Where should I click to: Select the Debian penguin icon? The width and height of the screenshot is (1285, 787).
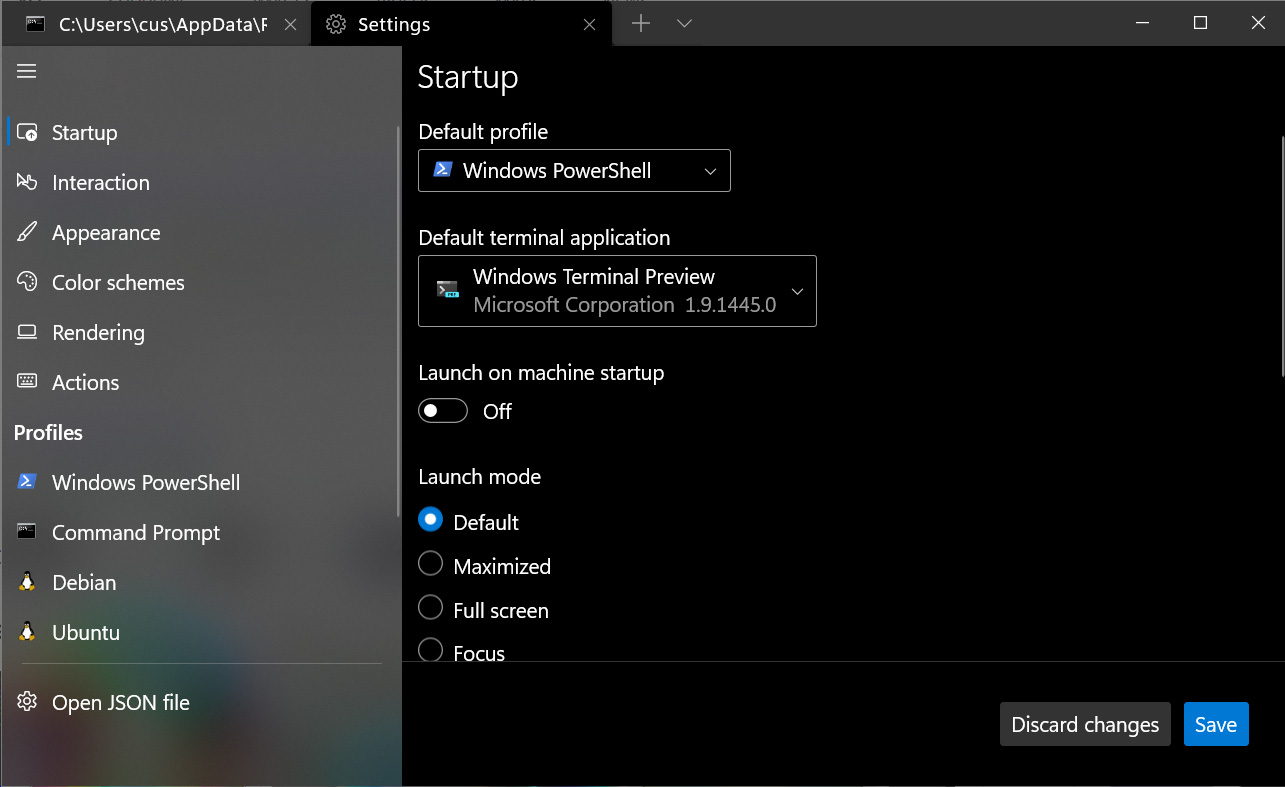click(x=27, y=582)
